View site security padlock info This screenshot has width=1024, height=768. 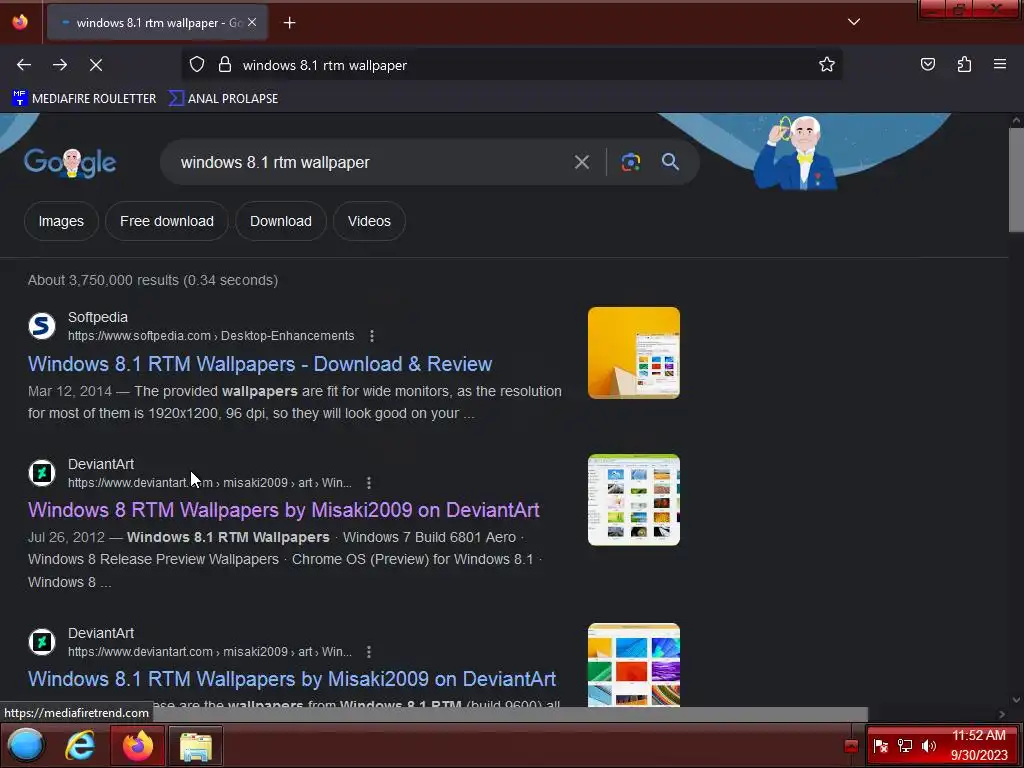pyautogui.click(x=225, y=65)
